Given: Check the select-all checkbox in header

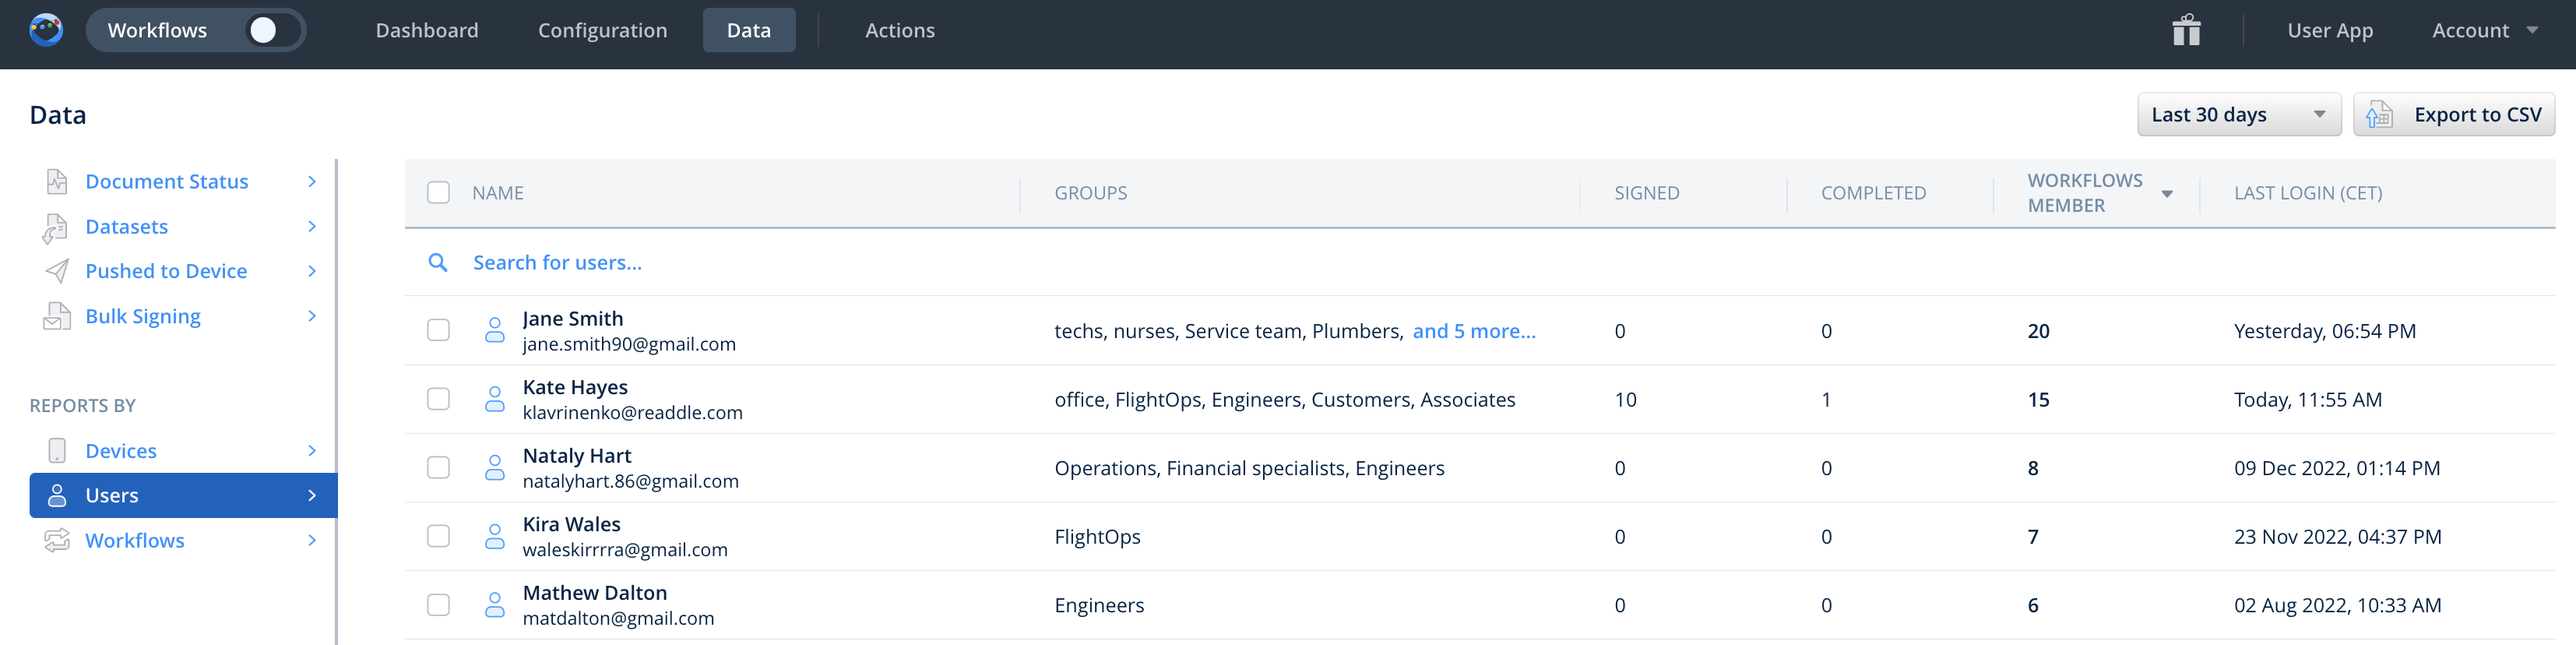Looking at the screenshot, I should pyautogui.click(x=438, y=192).
